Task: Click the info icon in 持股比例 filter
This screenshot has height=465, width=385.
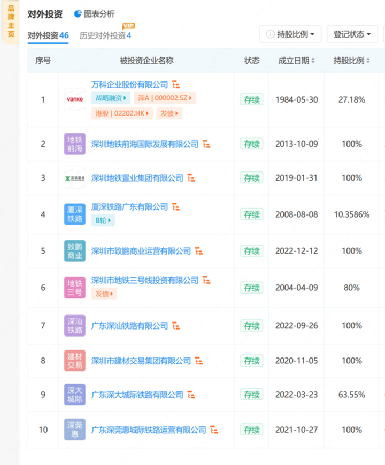Action: 270,34
